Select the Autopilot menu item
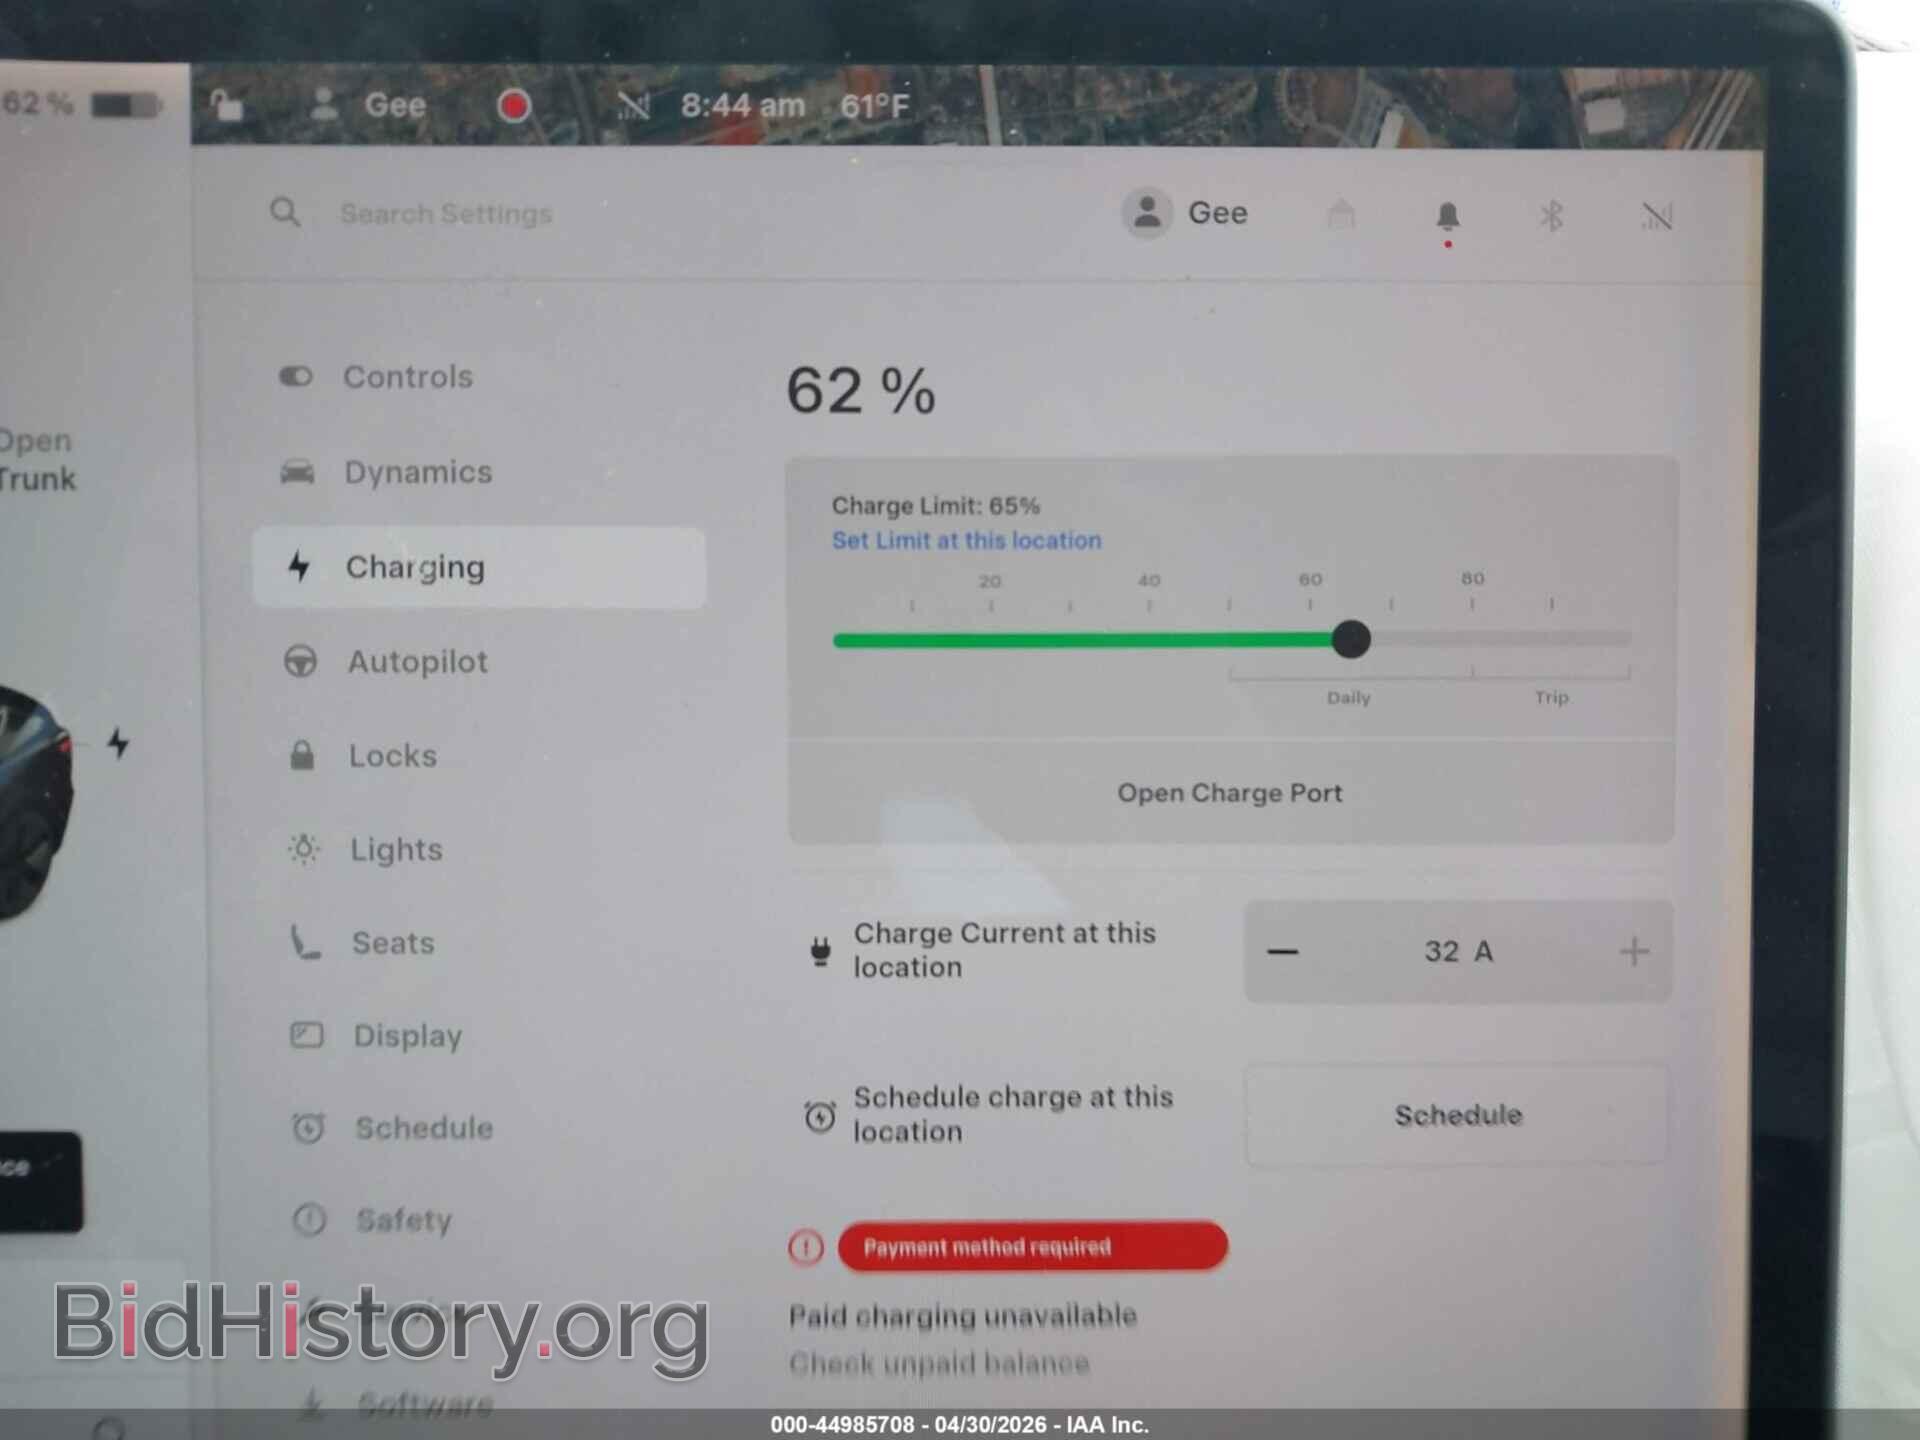The height and width of the screenshot is (1440, 1920). tap(417, 662)
